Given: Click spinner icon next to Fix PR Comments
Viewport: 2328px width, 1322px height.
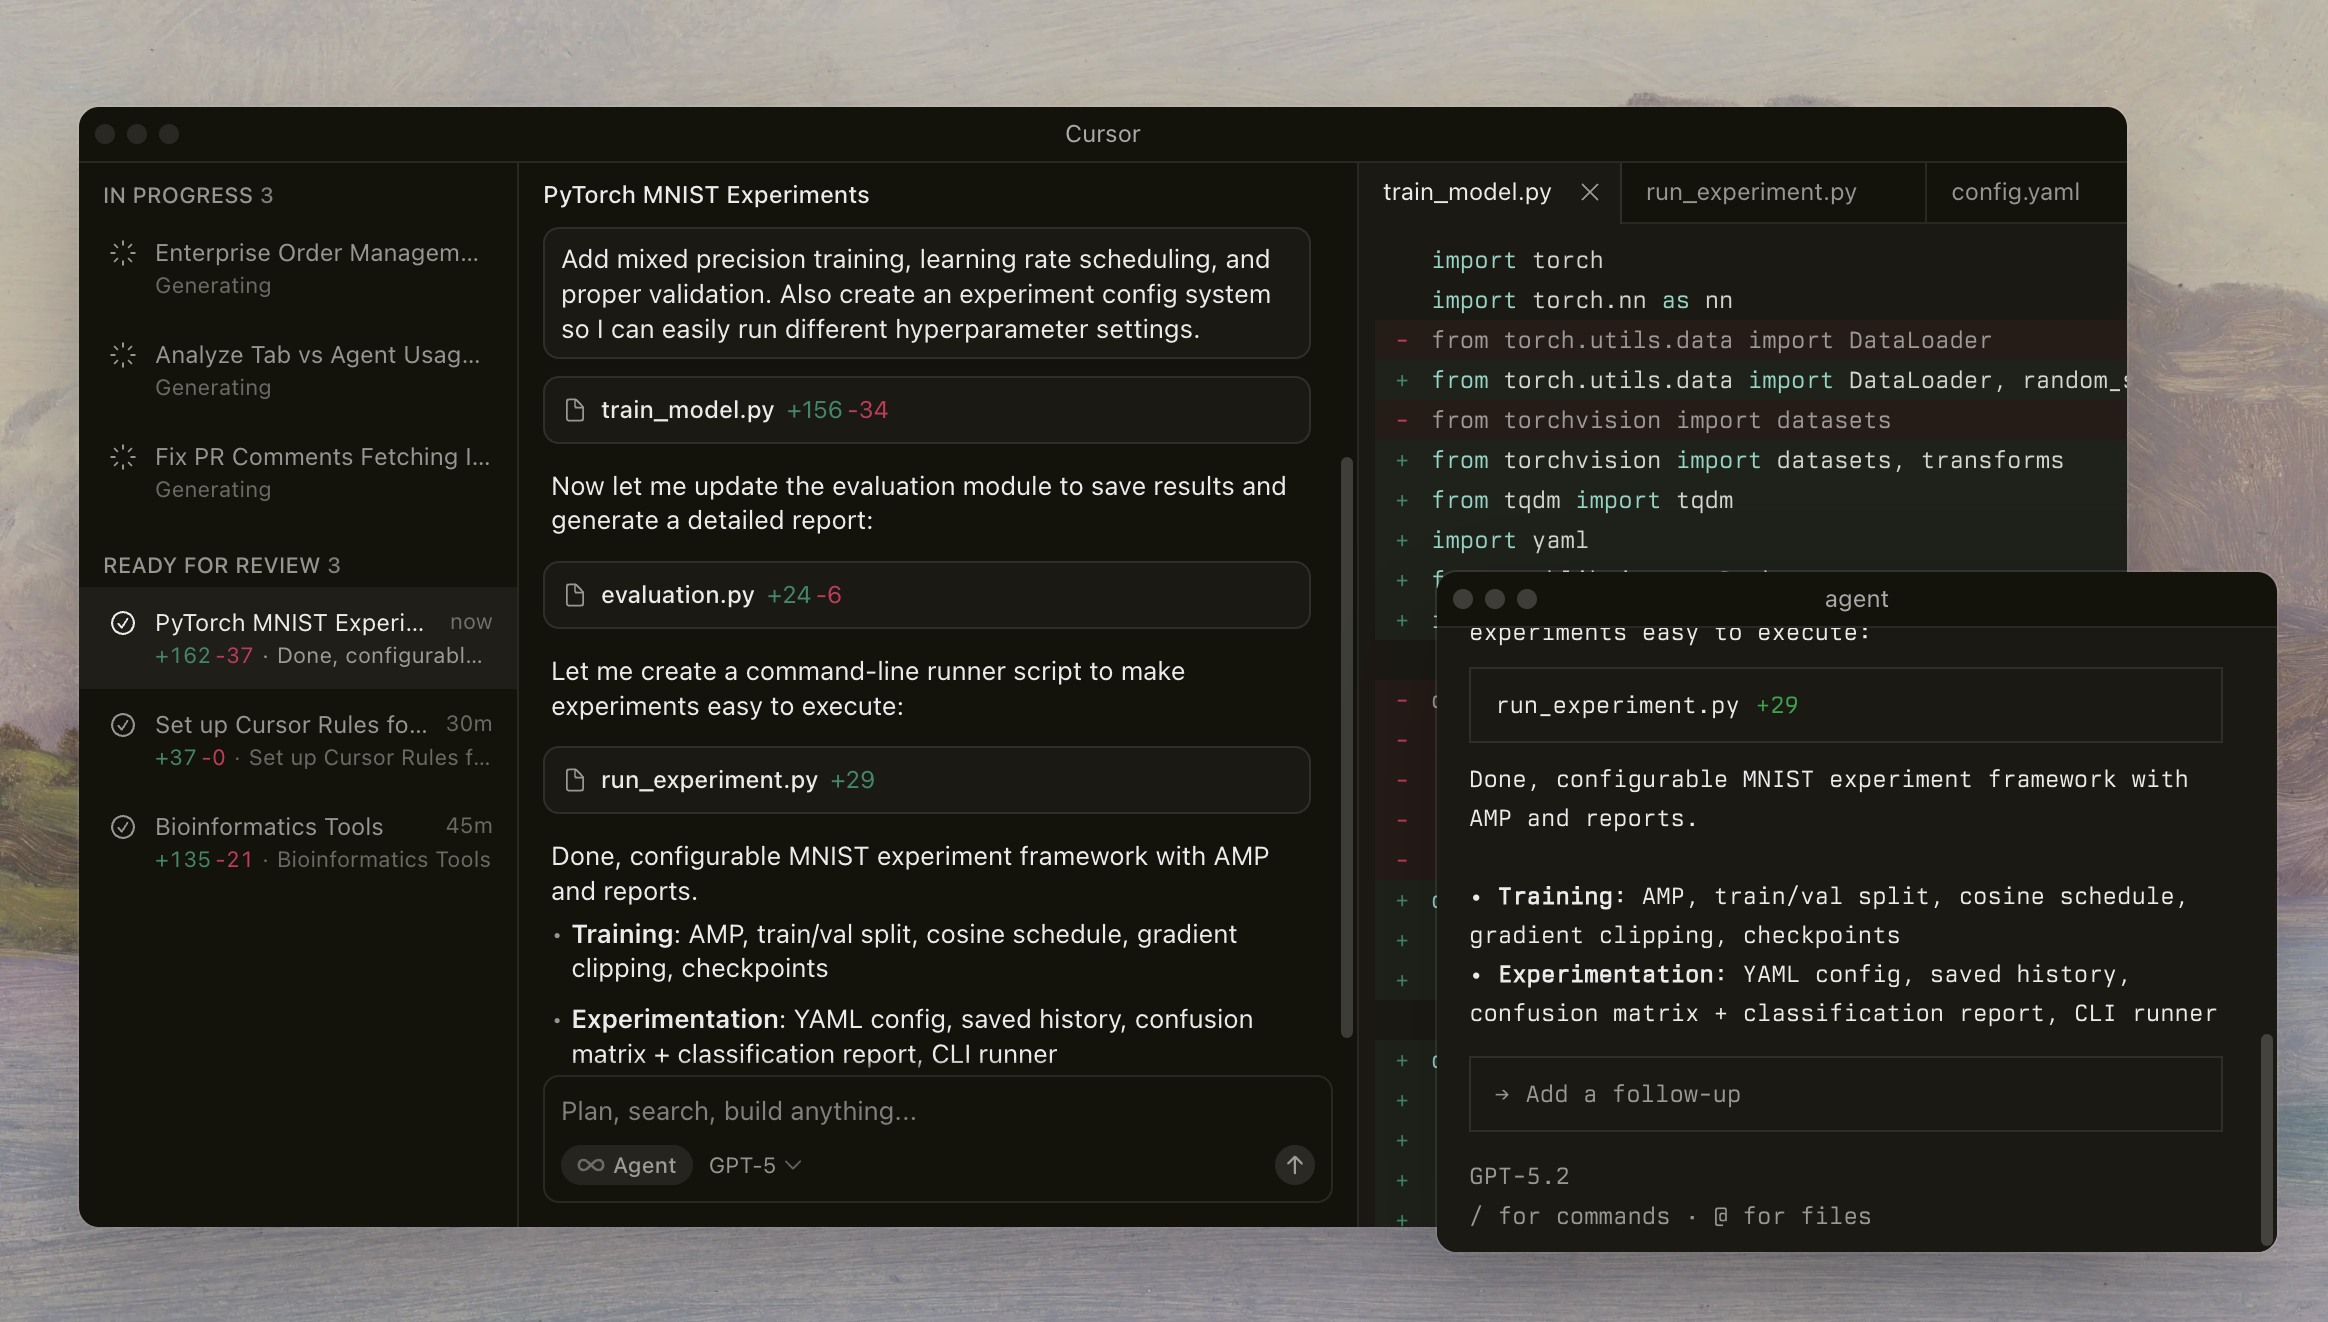Looking at the screenshot, I should point(123,457).
